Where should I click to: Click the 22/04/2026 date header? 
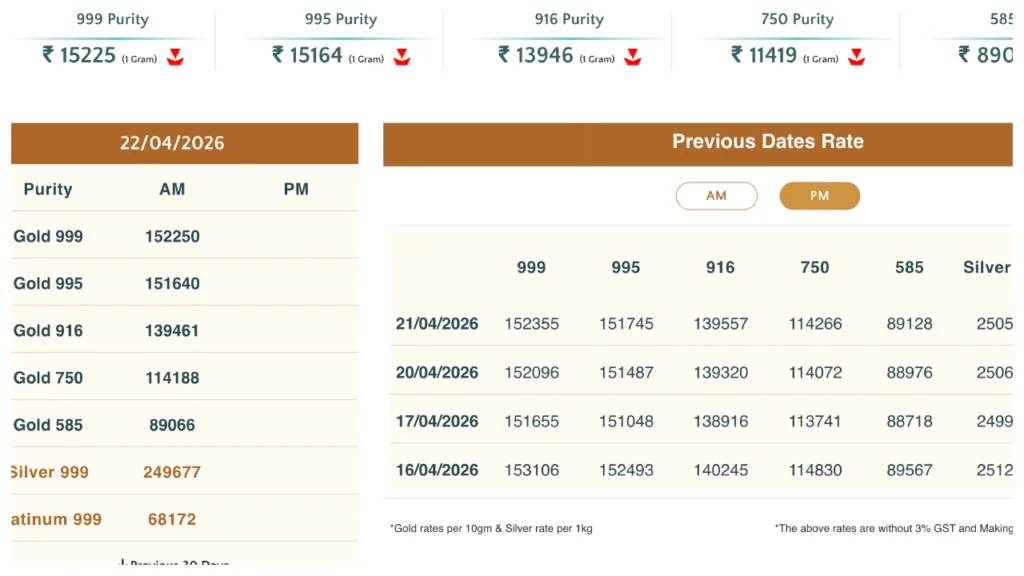pos(172,143)
